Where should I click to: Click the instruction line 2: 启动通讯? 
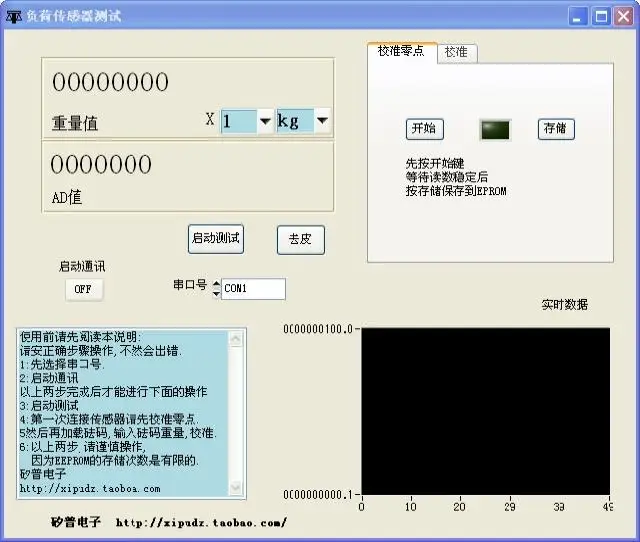point(49,378)
